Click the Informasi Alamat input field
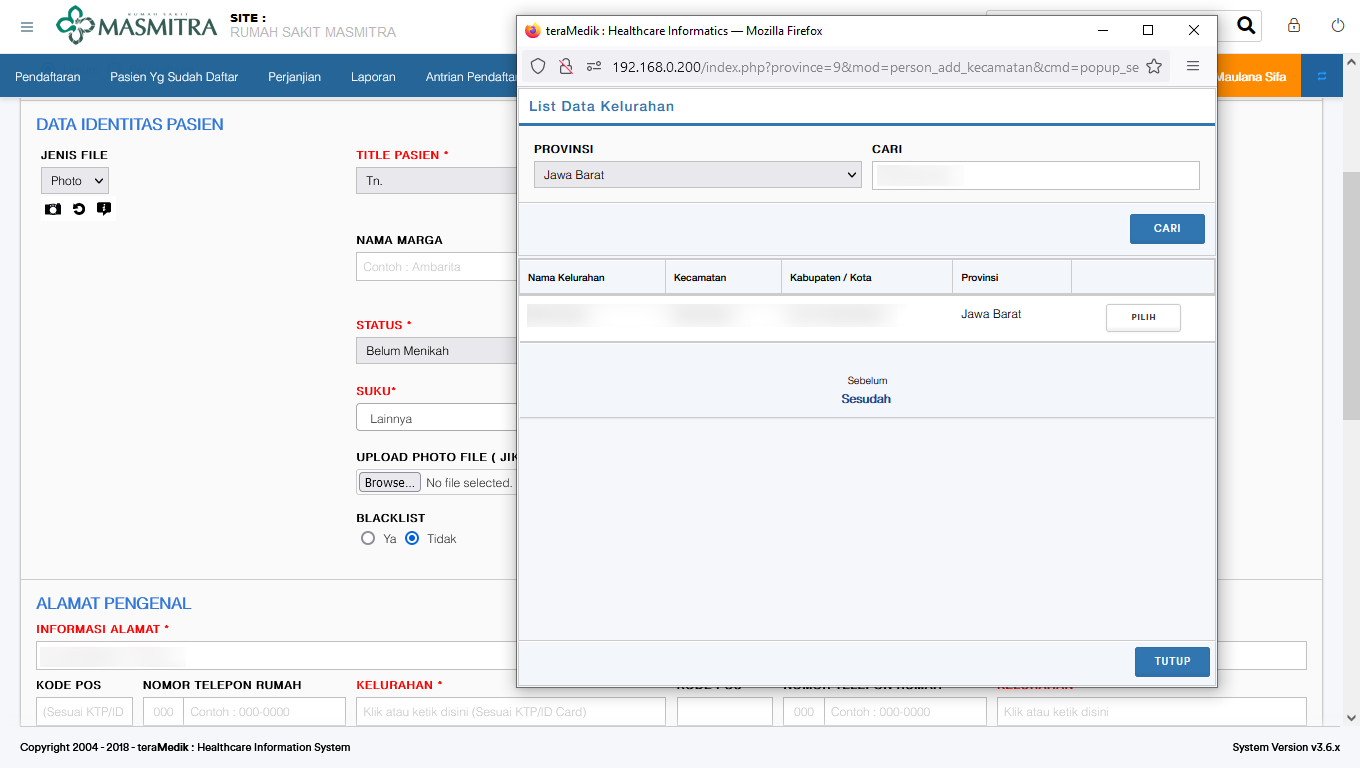Screen dimensions: 1360x768 tap(276, 656)
